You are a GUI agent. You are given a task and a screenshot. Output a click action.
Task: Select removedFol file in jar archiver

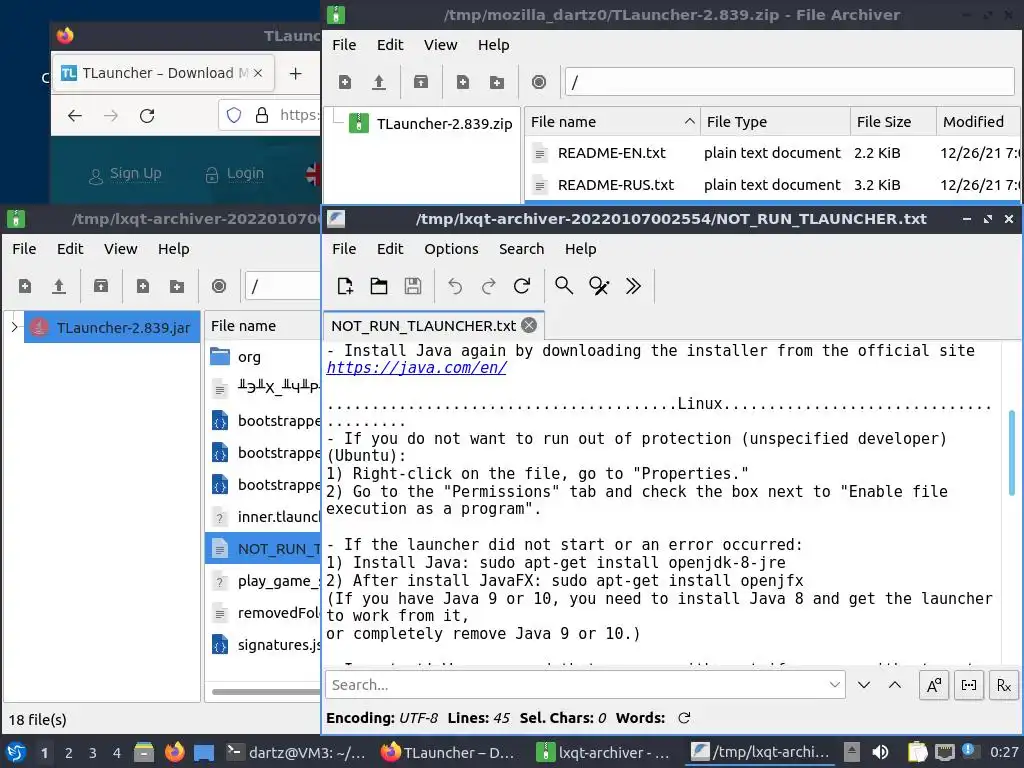pyautogui.click(x=263, y=613)
